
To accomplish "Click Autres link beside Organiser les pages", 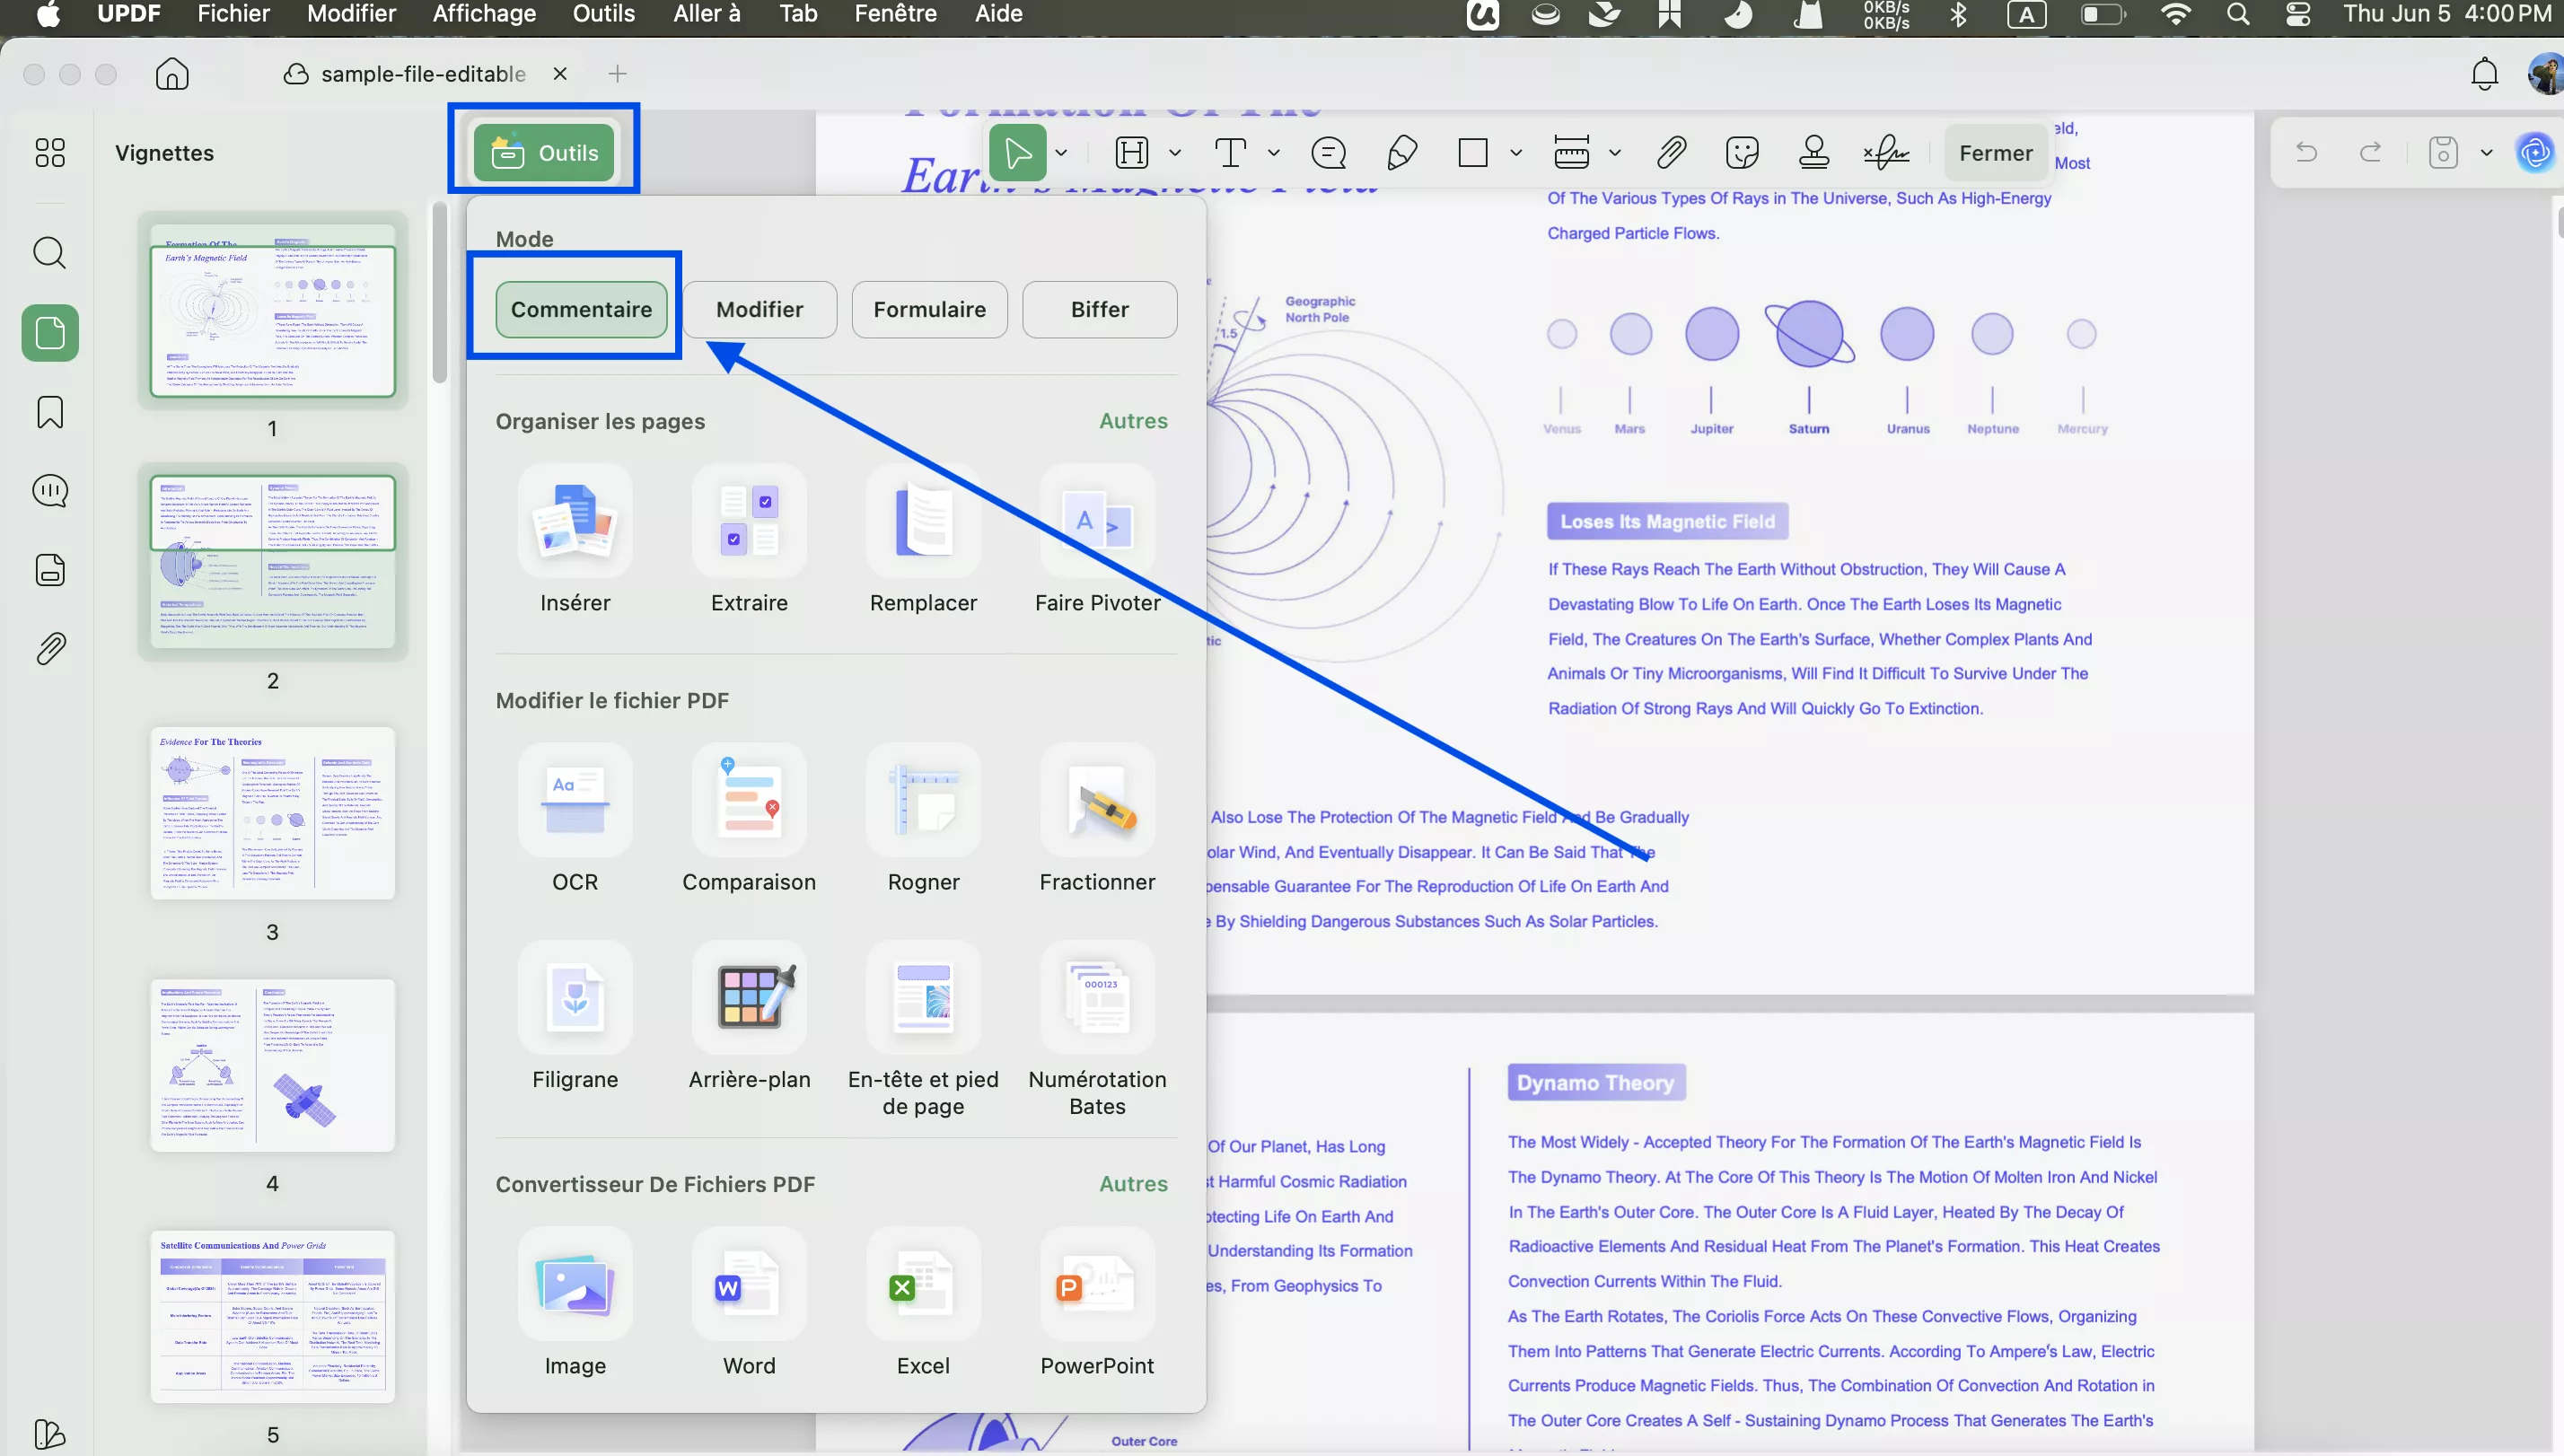I will (x=1133, y=421).
